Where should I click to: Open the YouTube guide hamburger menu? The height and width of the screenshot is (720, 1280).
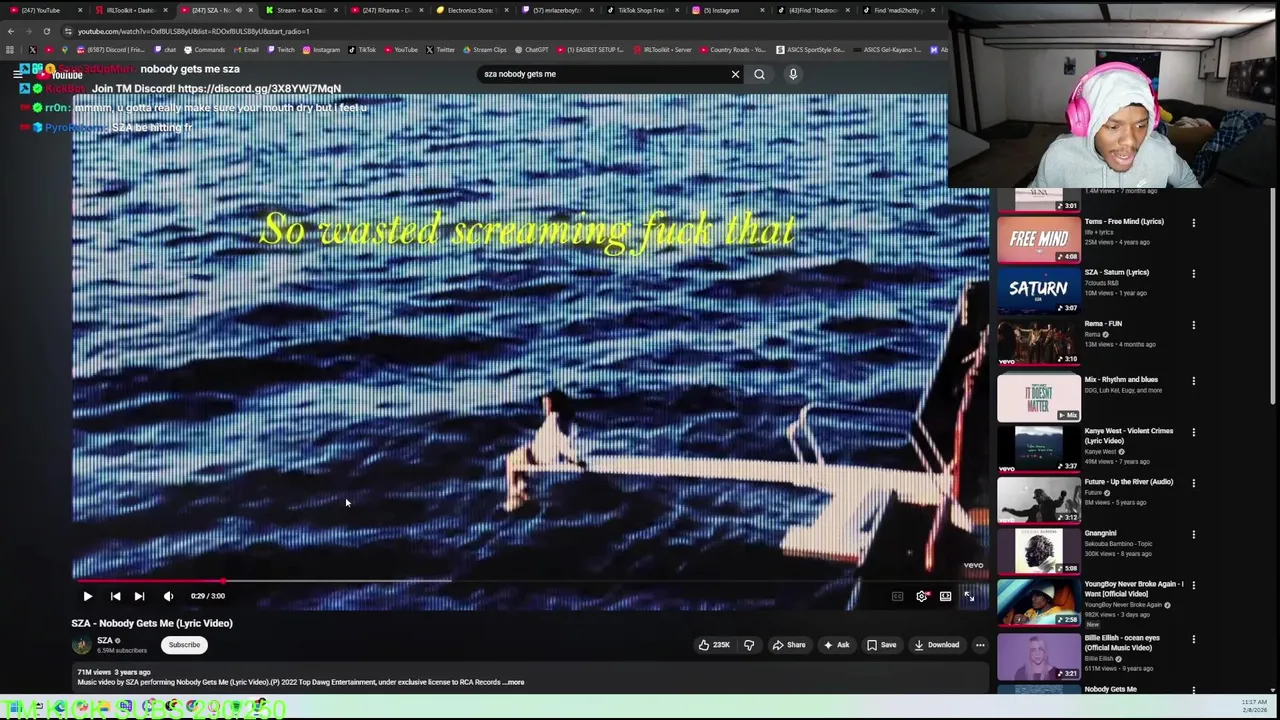click(x=18, y=74)
